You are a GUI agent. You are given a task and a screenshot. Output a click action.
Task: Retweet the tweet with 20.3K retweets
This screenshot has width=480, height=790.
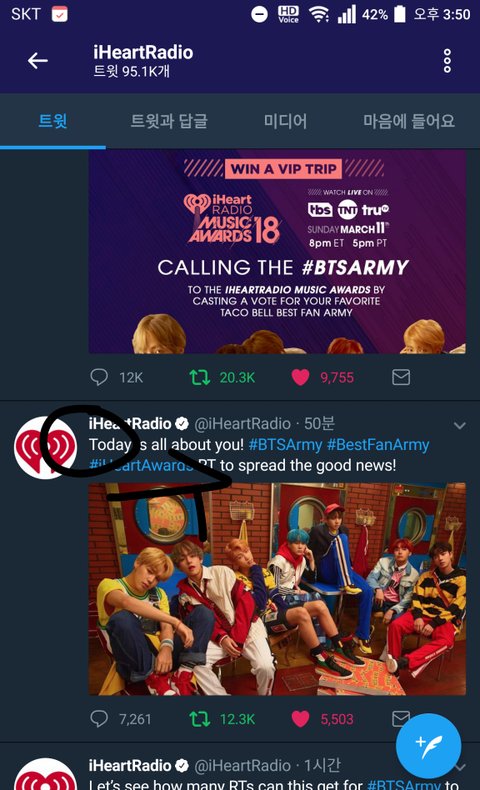coord(199,377)
